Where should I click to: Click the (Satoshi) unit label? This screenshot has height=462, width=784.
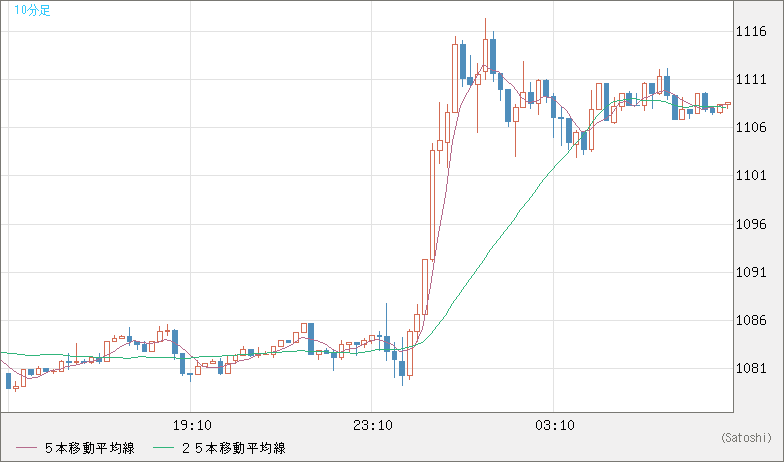coord(746,438)
